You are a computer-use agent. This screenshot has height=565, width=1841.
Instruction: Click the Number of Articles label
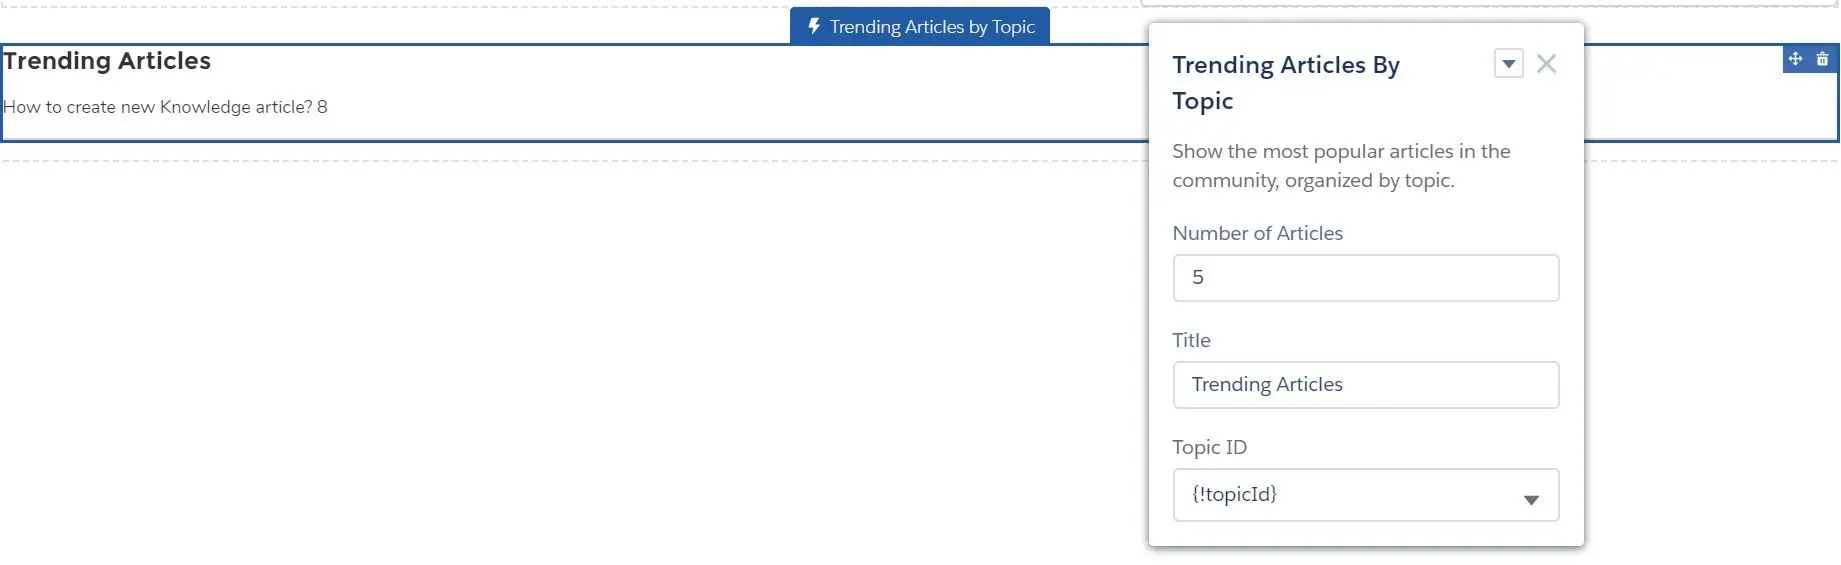coord(1258,233)
